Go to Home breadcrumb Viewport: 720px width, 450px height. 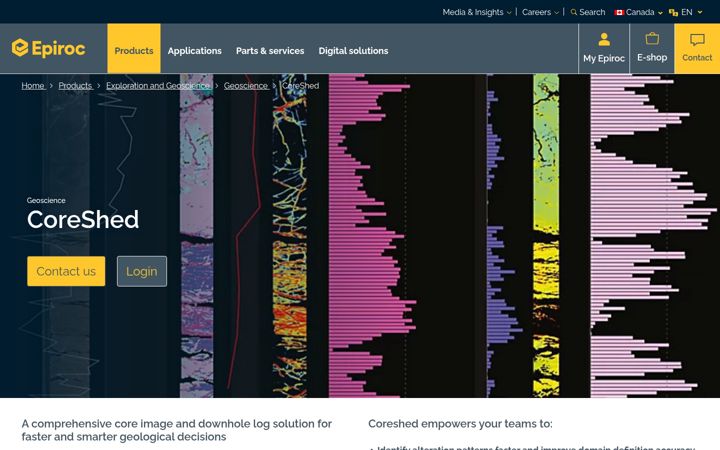coord(33,86)
